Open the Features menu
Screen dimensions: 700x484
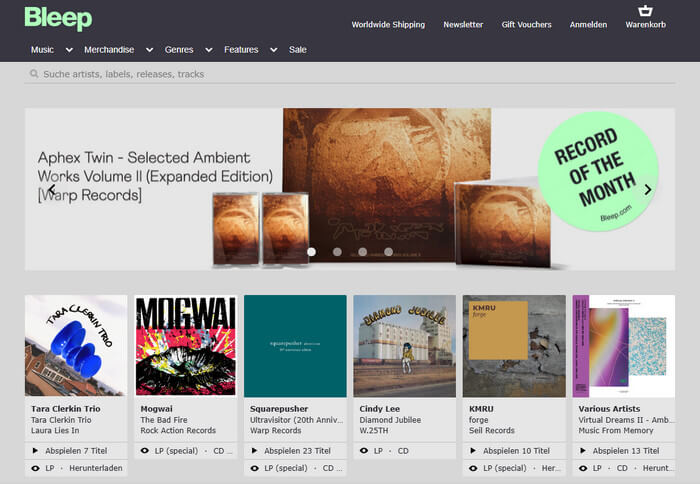pyautogui.click(x=241, y=50)
